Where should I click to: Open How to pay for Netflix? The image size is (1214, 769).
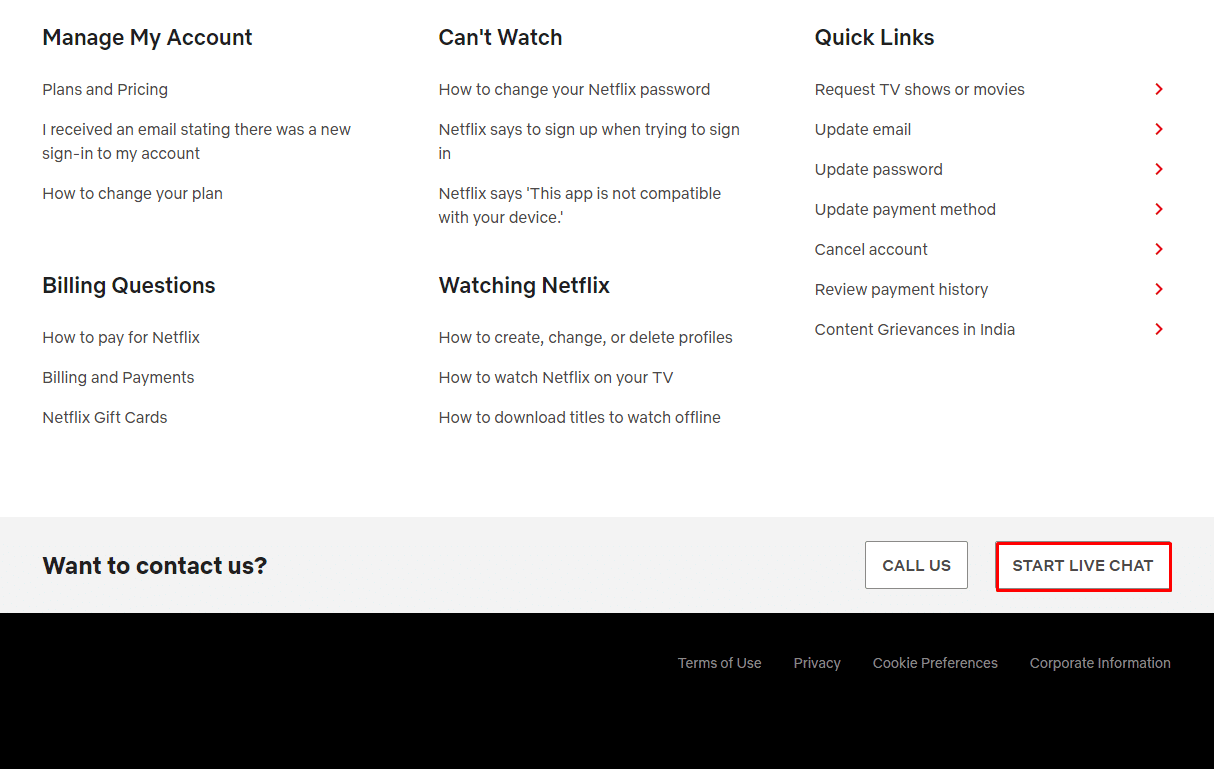pyautogui.click(x=121, y=337)
